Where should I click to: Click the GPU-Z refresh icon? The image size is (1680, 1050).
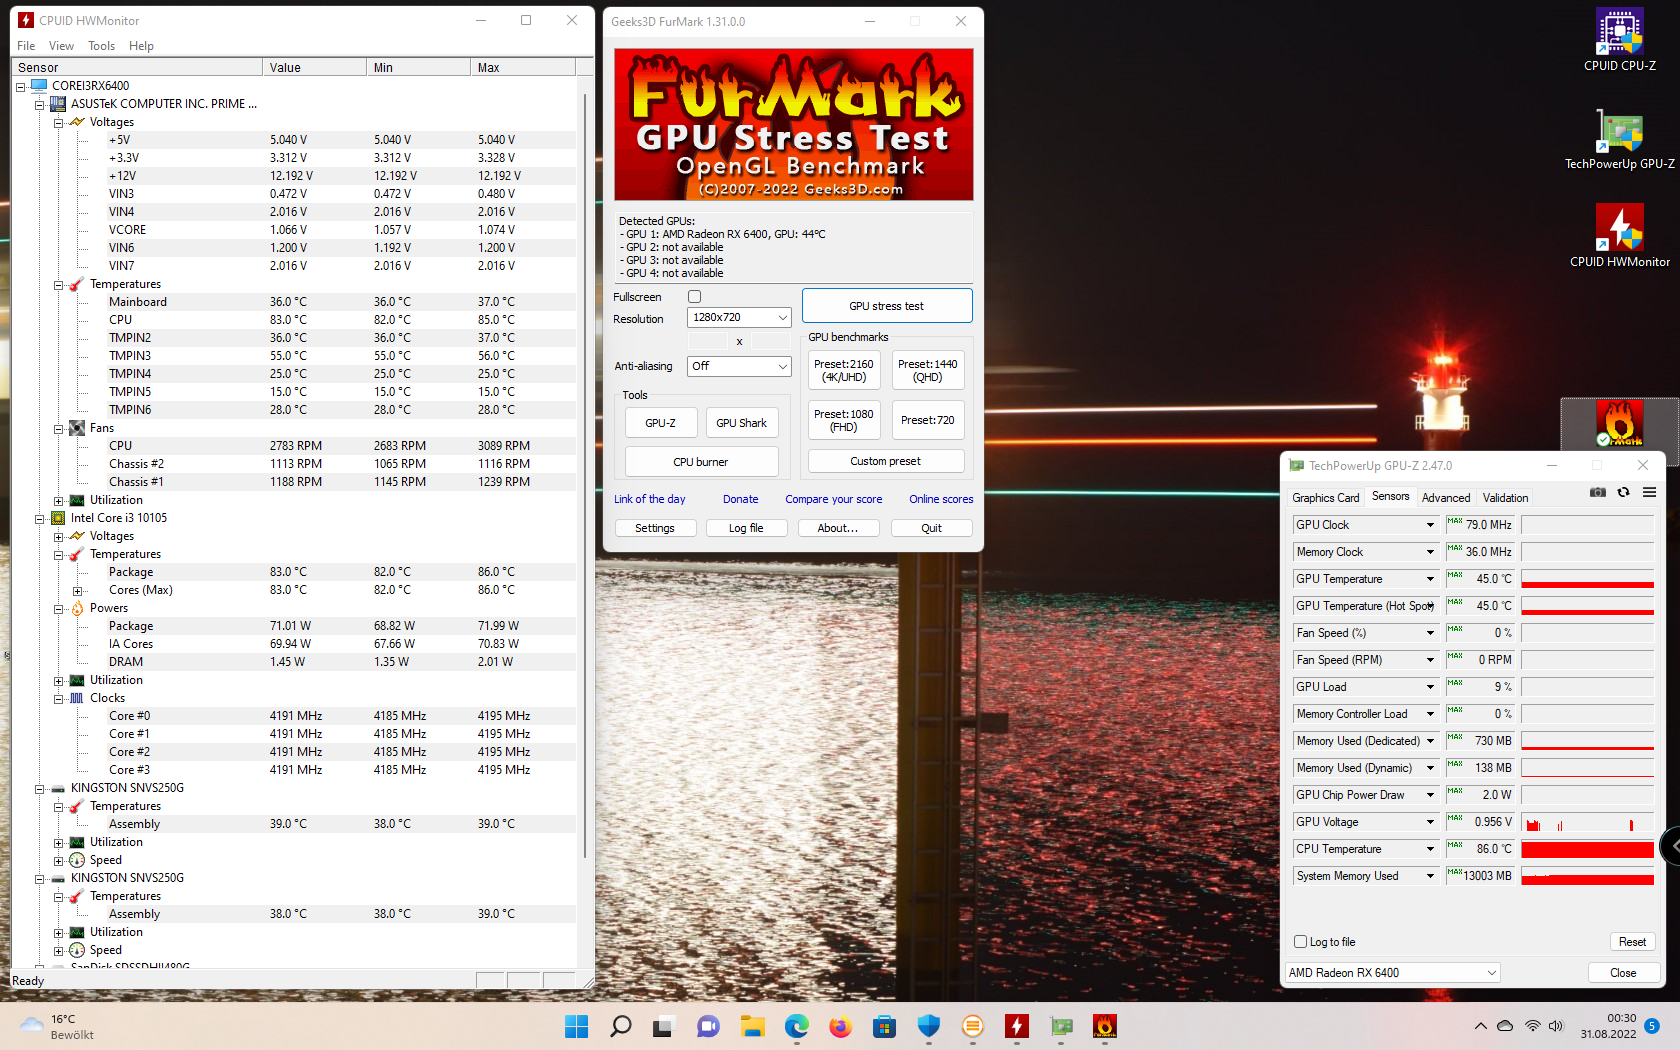click(1623, 492)
